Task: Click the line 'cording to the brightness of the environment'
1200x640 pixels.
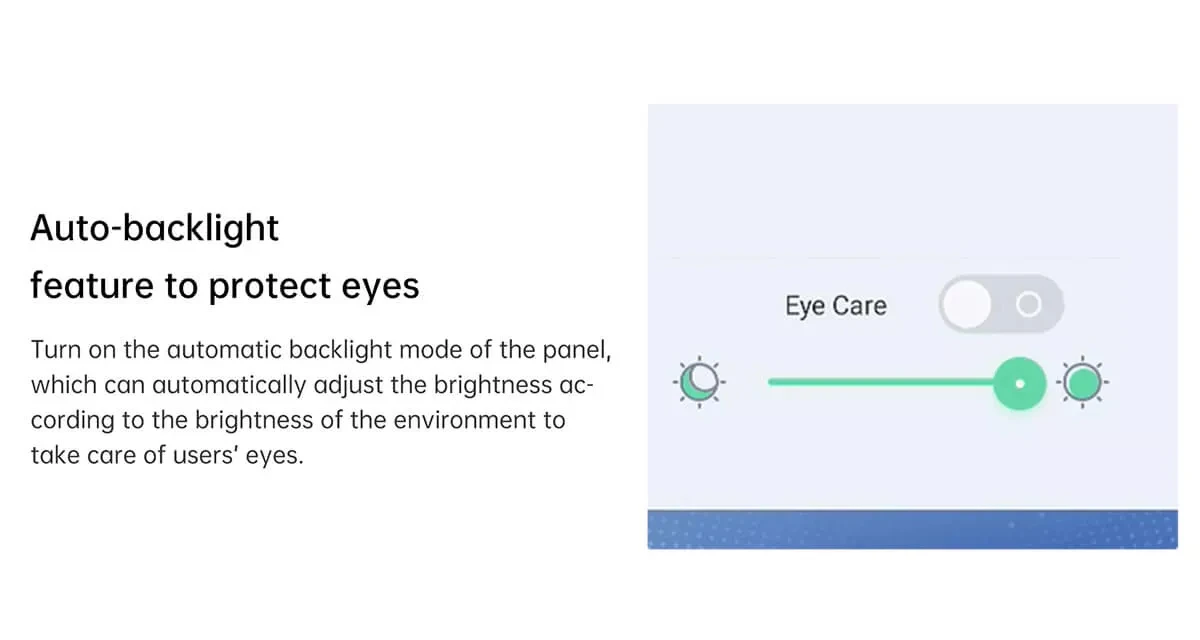Action: (298, 421)
